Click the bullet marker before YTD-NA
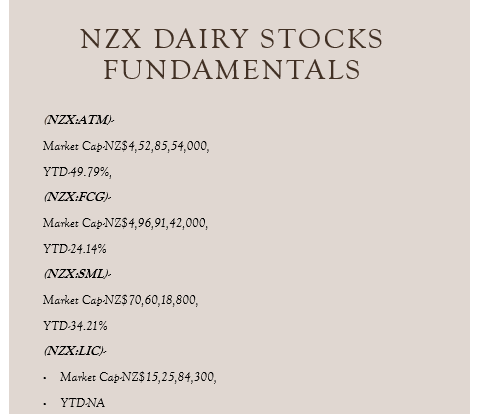The width and height of the screenshot is (491, 419). click(x=45, y=404)
